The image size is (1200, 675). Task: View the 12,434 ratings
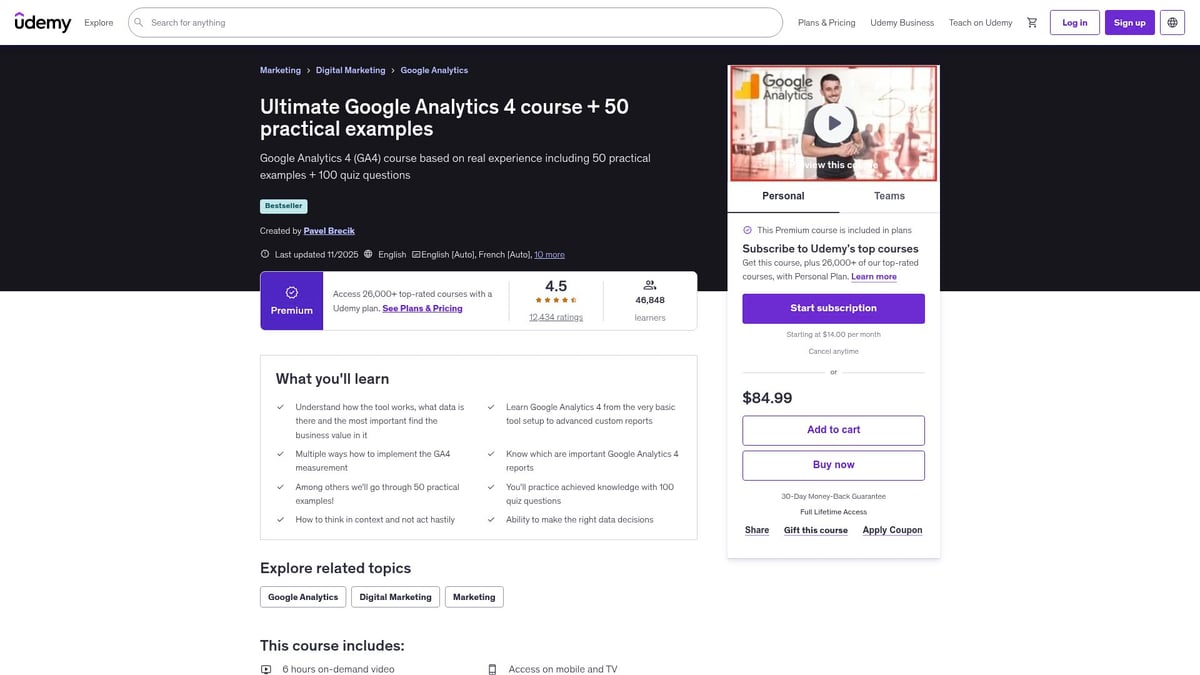point(556,316)
